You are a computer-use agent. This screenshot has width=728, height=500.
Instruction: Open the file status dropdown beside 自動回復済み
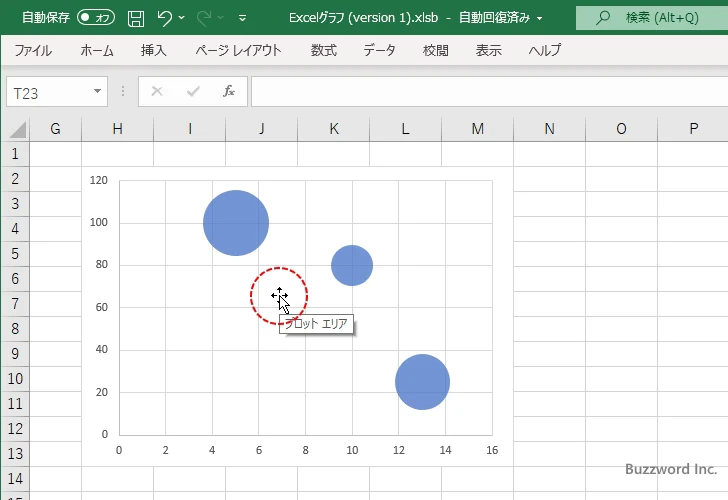coord(540,19)
